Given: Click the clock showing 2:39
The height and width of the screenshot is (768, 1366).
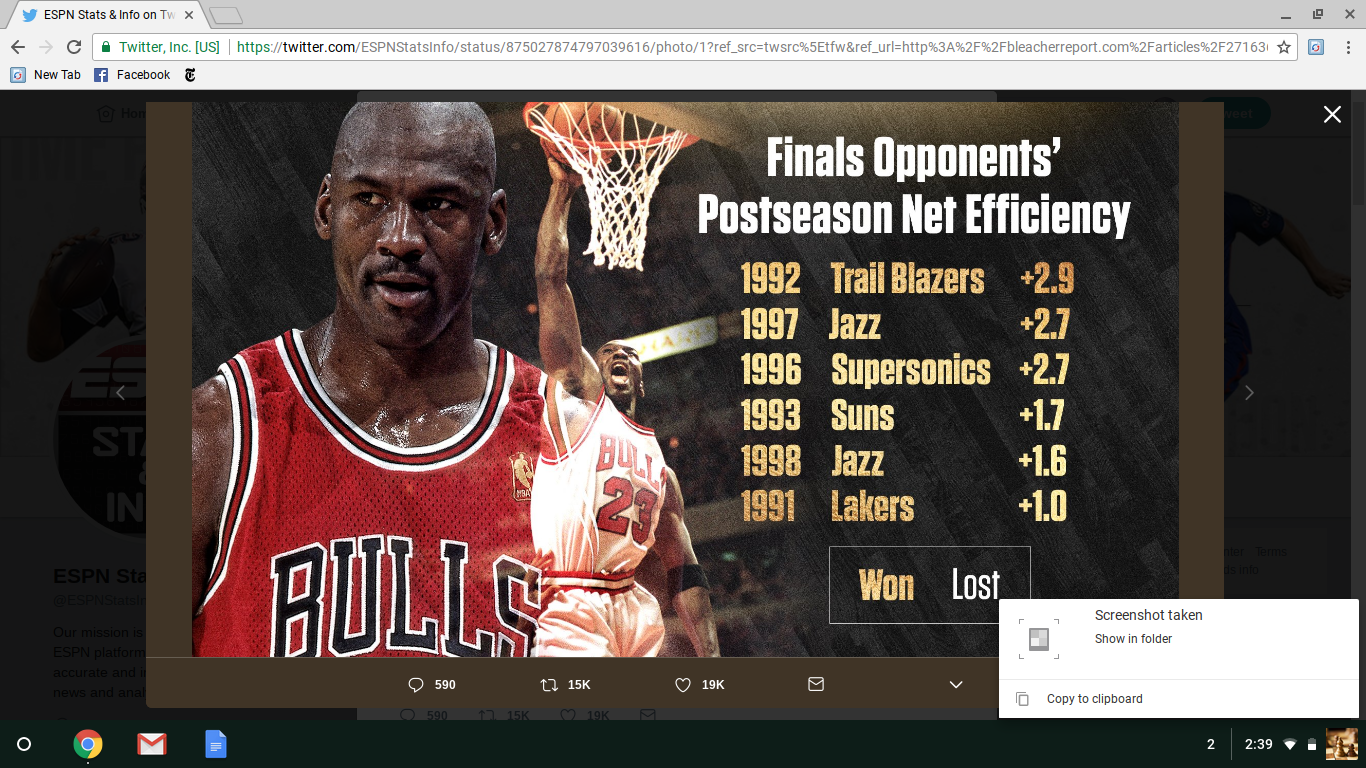Looking at the screenshot, I should pos(1259,744).
